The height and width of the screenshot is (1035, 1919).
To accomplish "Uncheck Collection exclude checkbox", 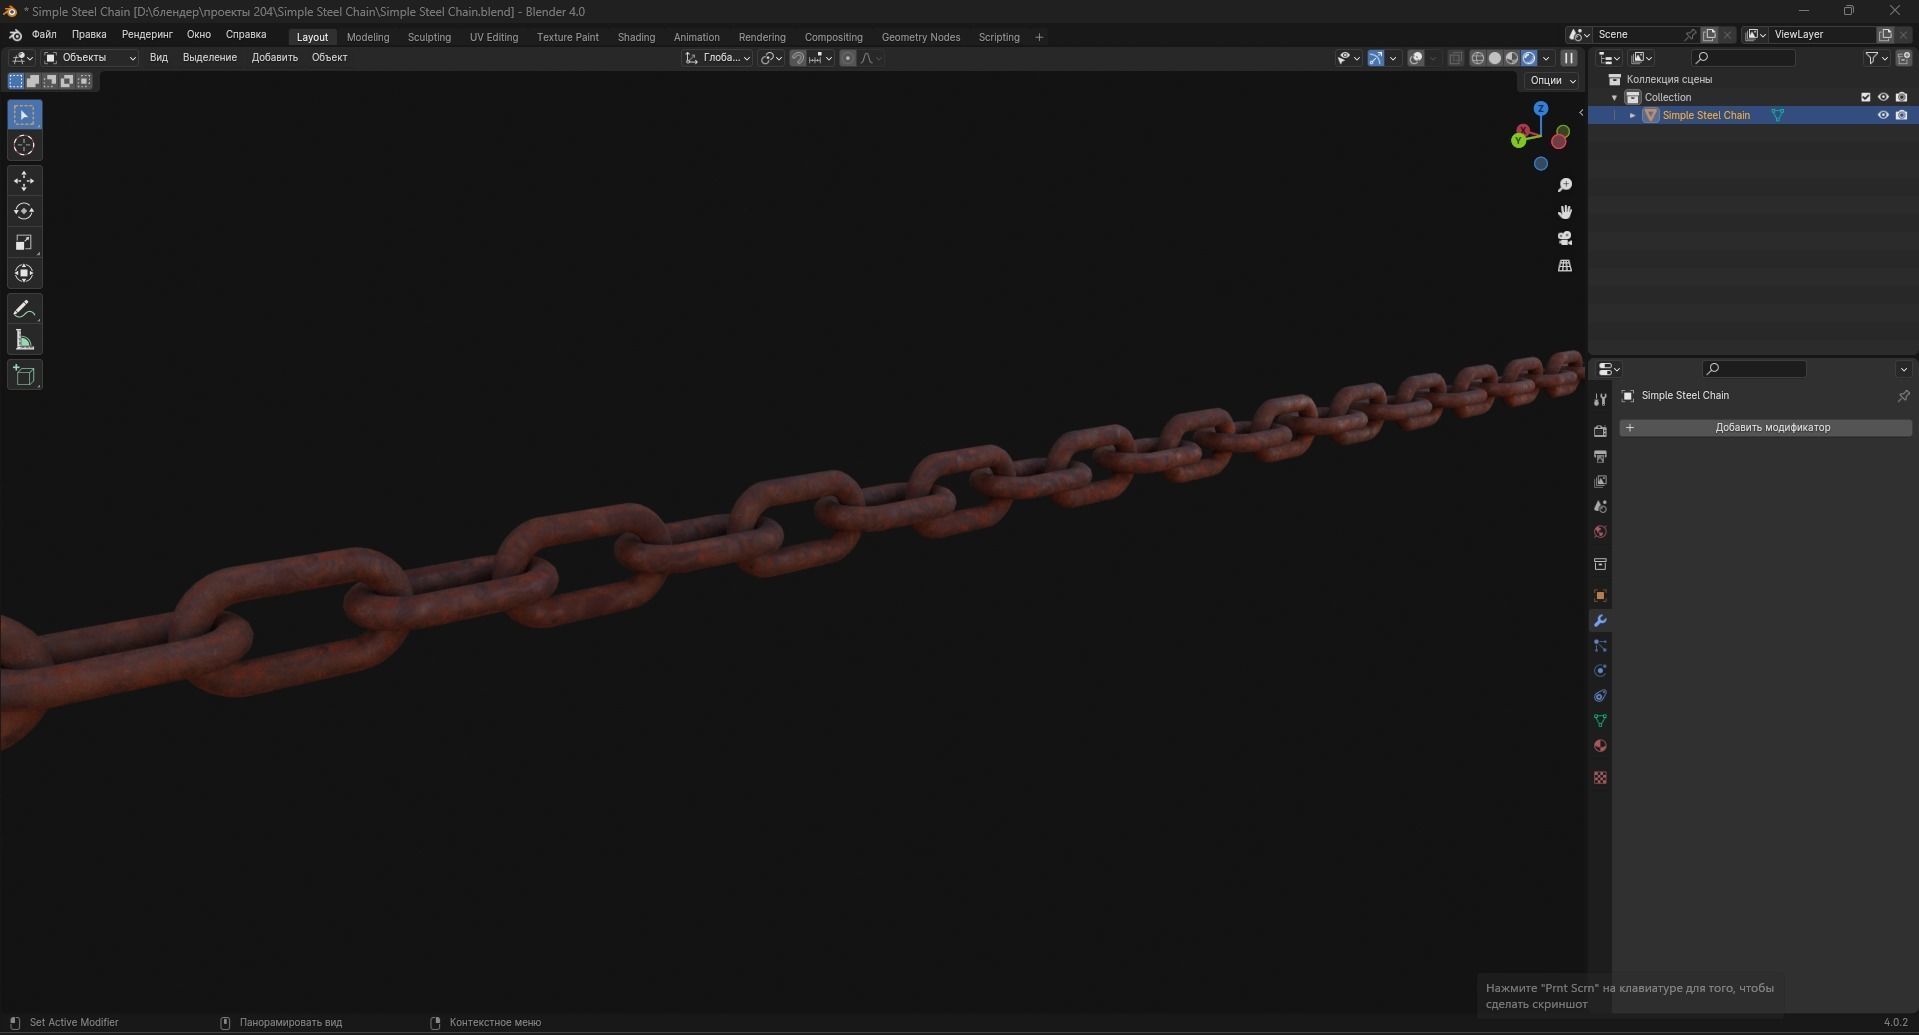I will tap(1865, 97).
